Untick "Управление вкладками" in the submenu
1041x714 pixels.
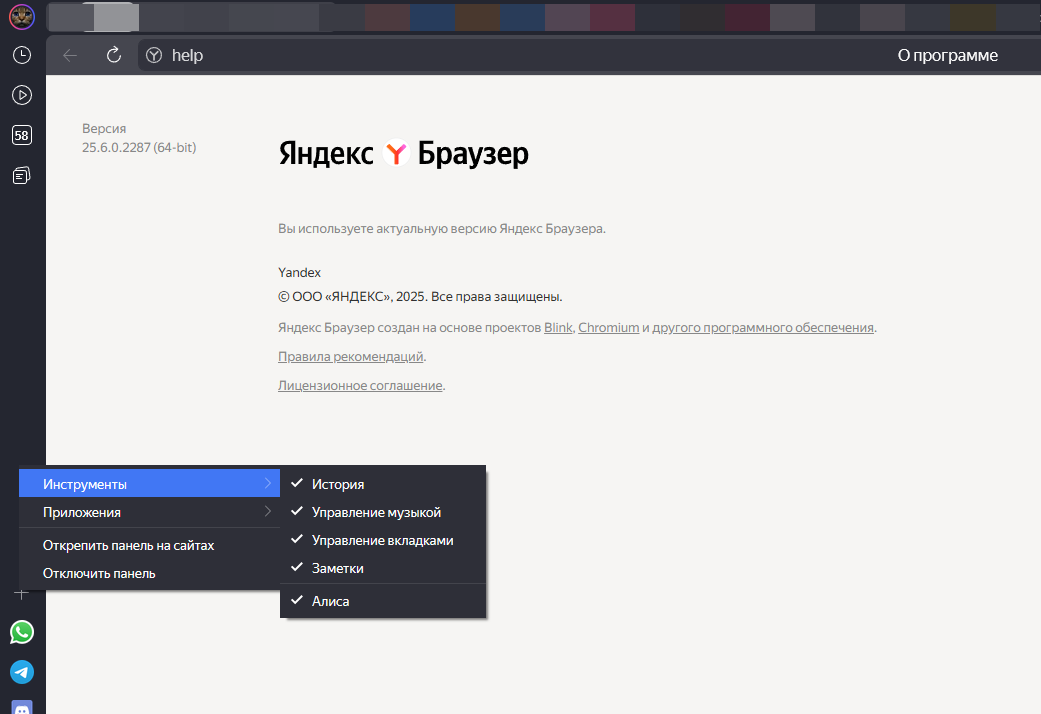click(383, 540)
